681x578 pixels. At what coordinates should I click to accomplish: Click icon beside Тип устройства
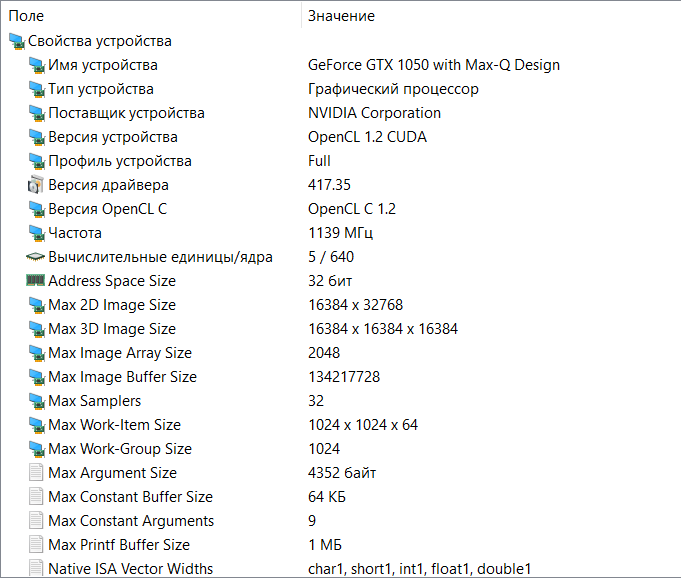[36, 89]
